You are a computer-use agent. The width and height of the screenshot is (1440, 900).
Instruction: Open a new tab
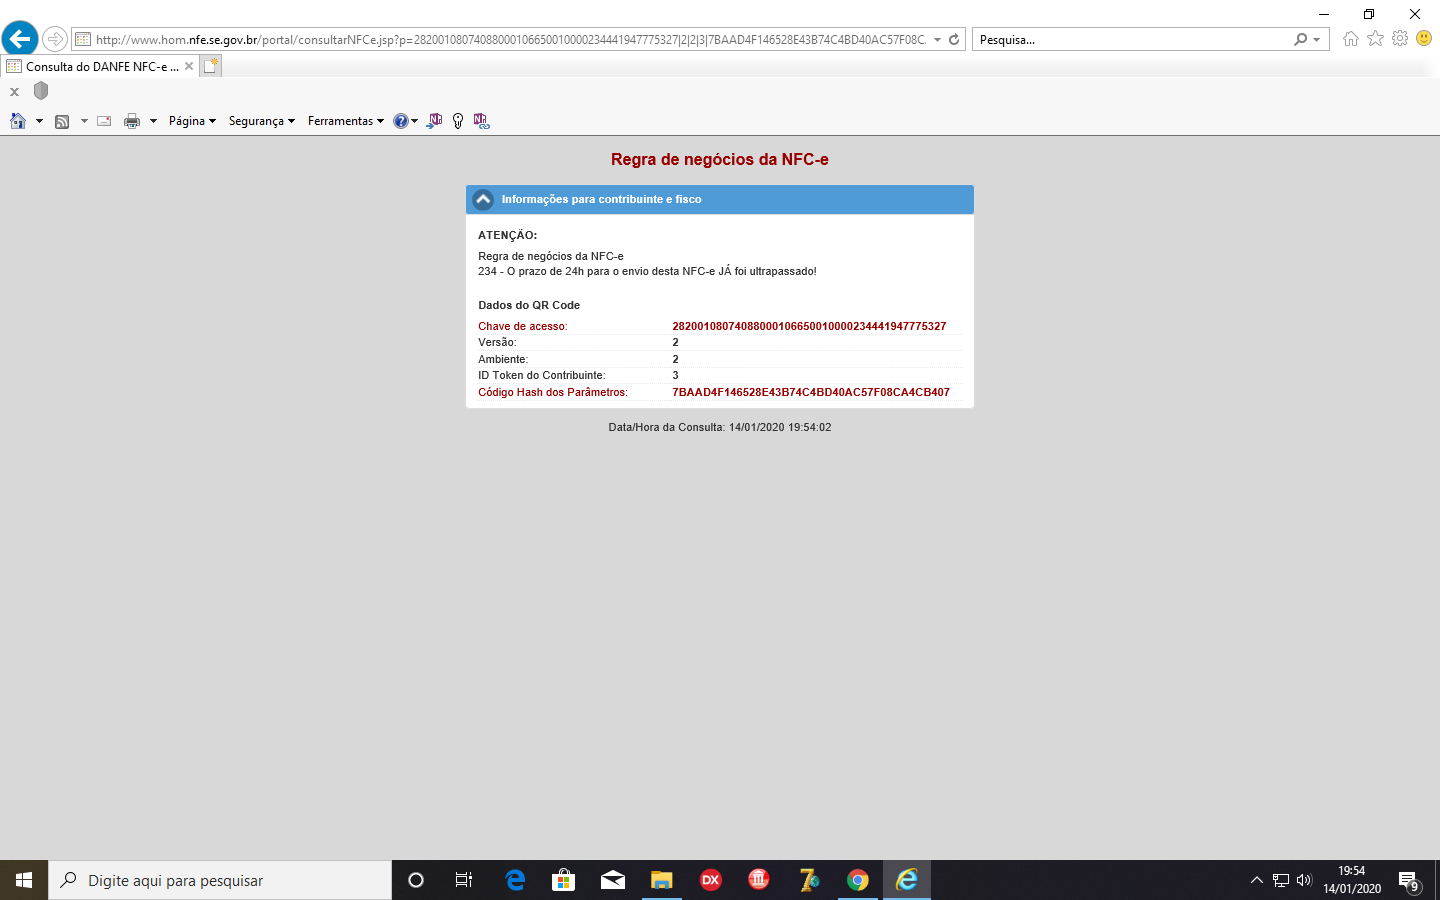210,66
